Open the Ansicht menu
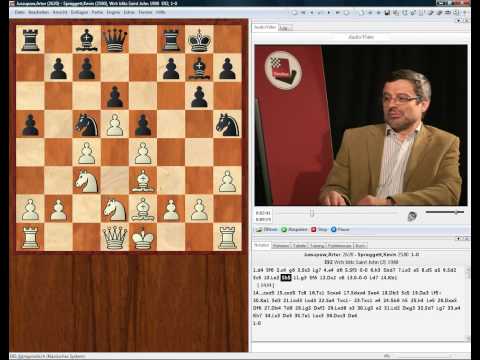Image resolution: width=480 pixels, height=360 pixels. (x=60, y=12)
